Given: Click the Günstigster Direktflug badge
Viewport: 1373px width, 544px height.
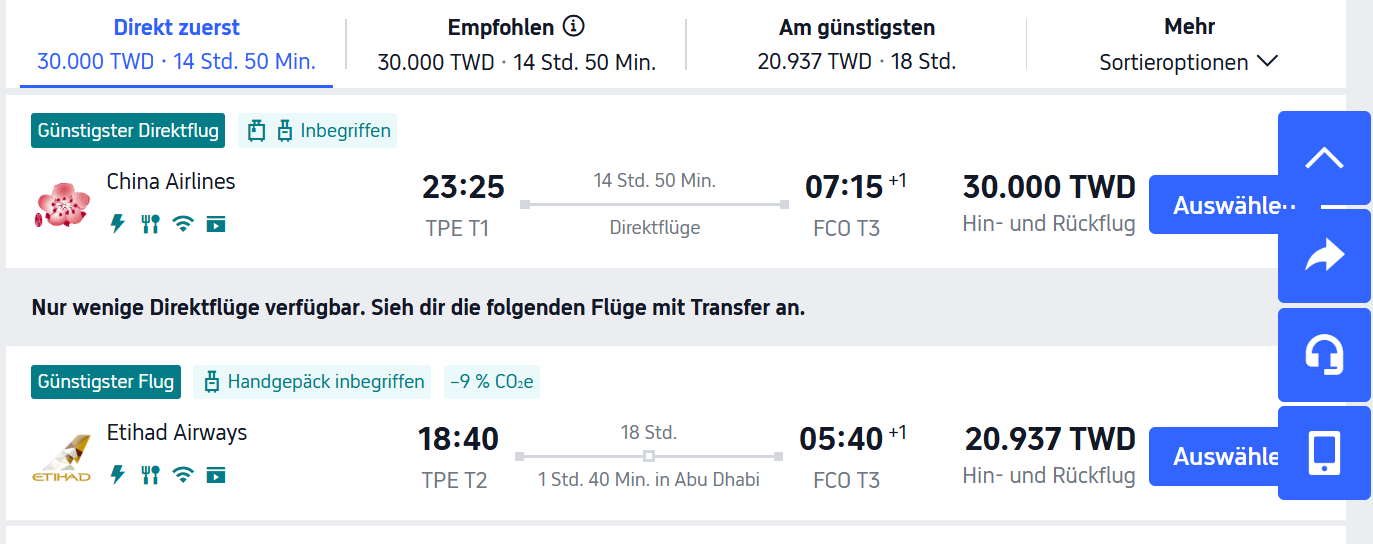Looking at the screenshot, I should coord(129,131).
